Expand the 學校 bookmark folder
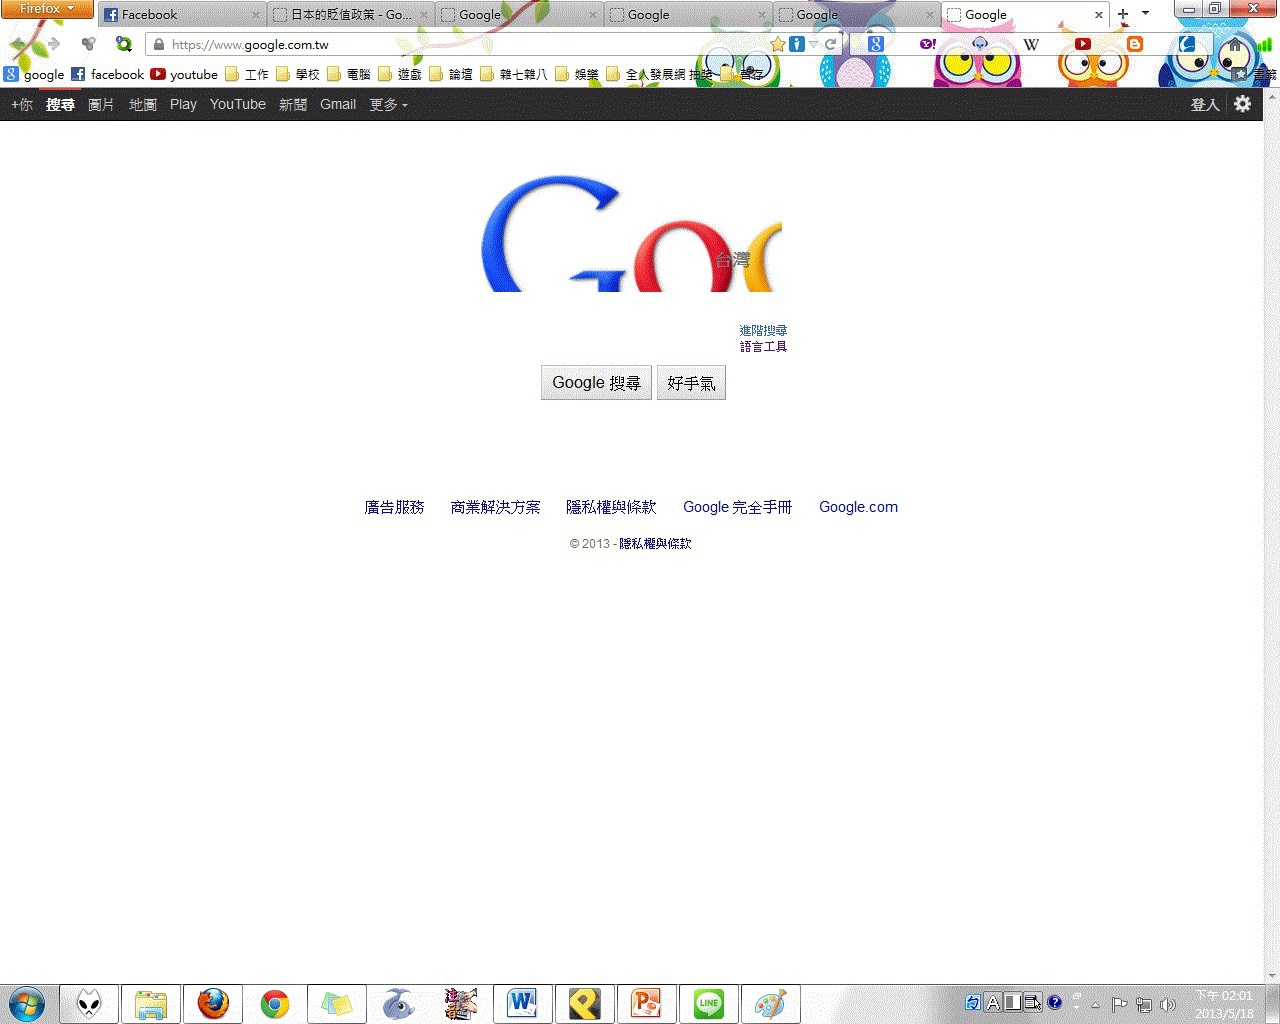The height and width of the screenshot is (1024, 1280). [x=298, y=74]
